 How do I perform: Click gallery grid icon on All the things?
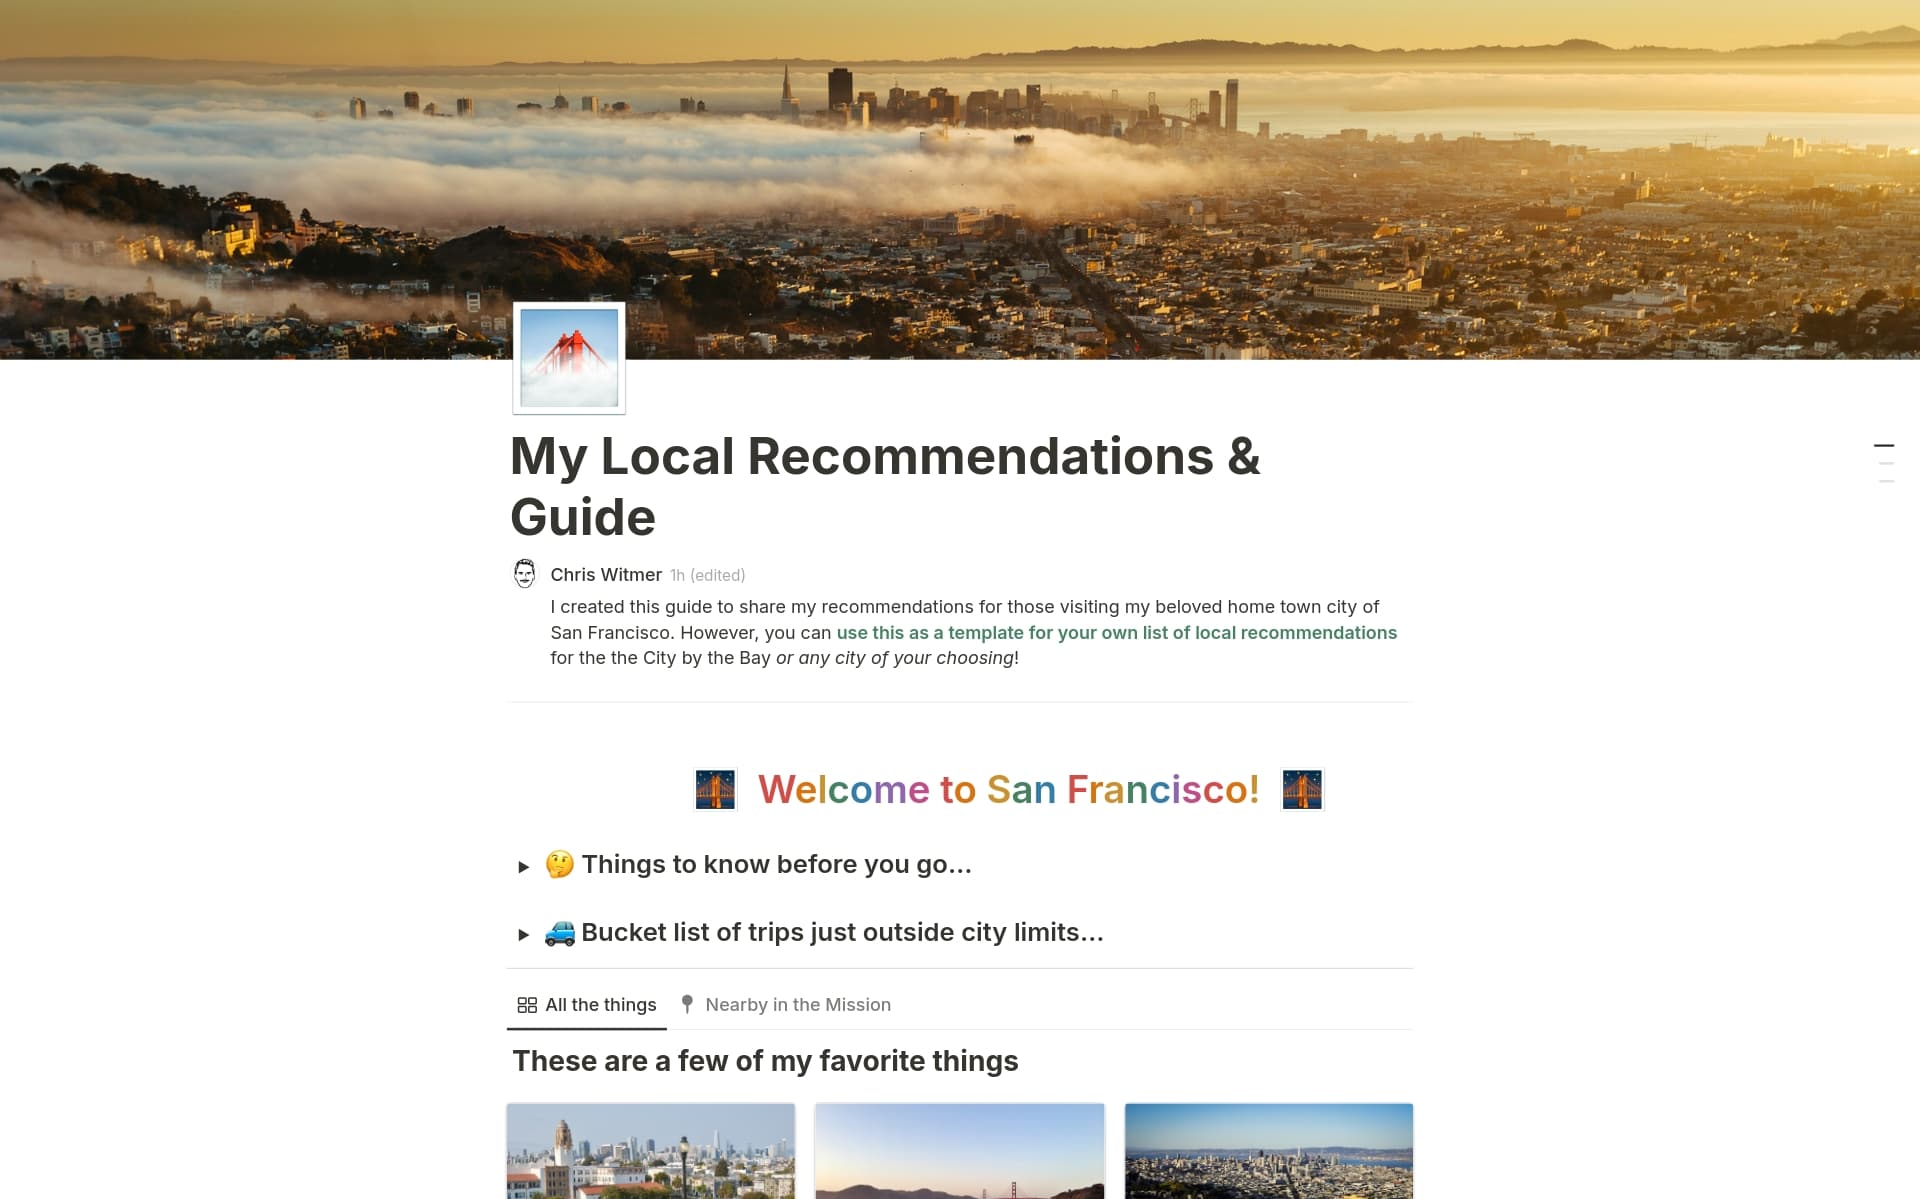click(527, 1005)
